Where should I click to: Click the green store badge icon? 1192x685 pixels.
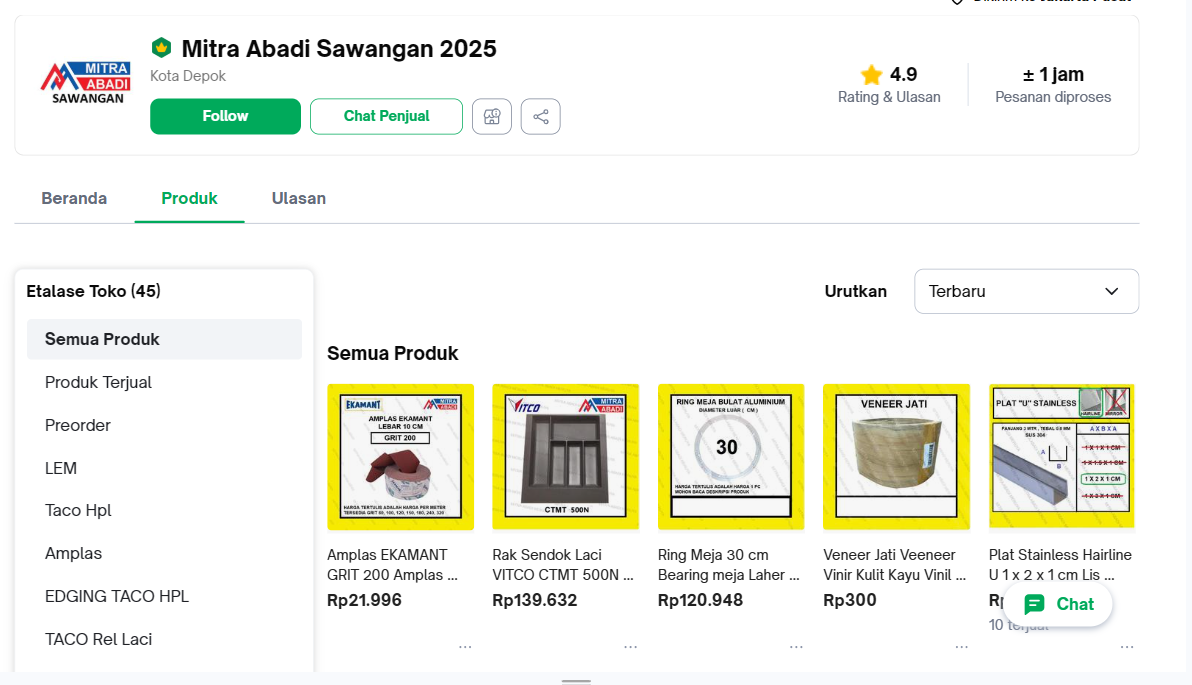pos(161,48)
